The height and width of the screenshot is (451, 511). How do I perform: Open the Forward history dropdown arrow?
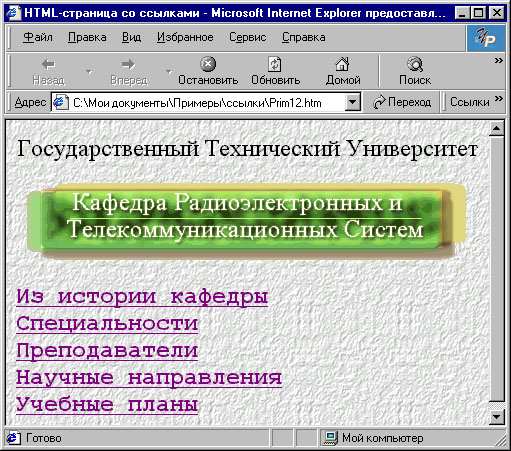169,71
